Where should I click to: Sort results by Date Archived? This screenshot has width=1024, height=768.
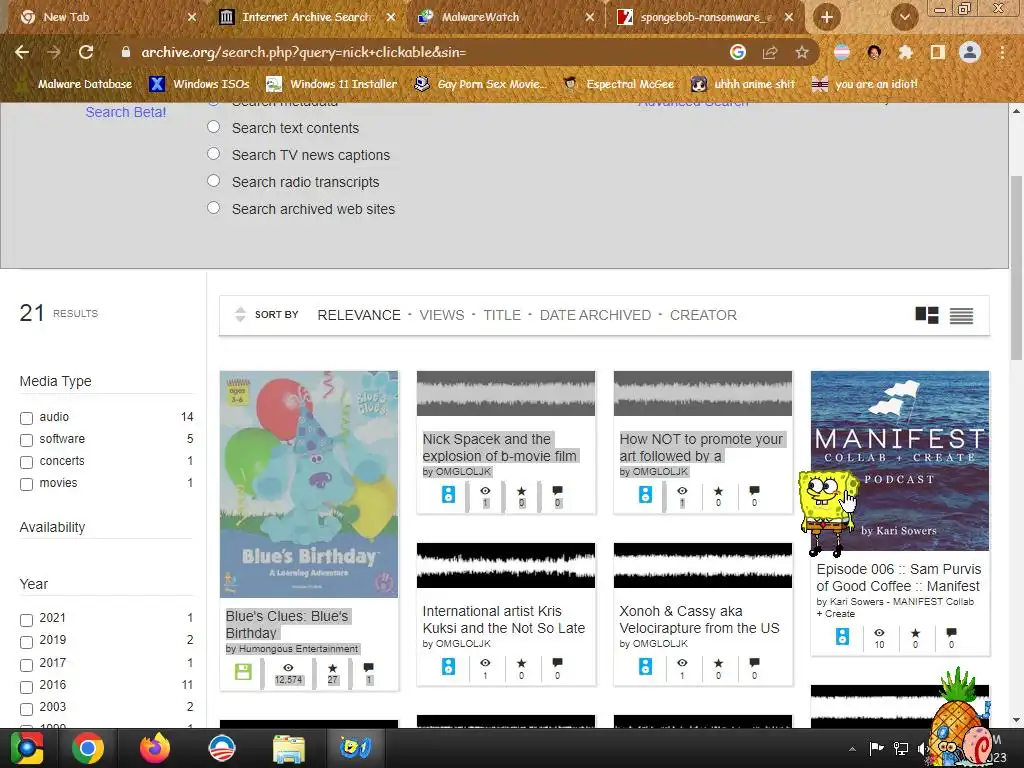[x=595, y=315]
